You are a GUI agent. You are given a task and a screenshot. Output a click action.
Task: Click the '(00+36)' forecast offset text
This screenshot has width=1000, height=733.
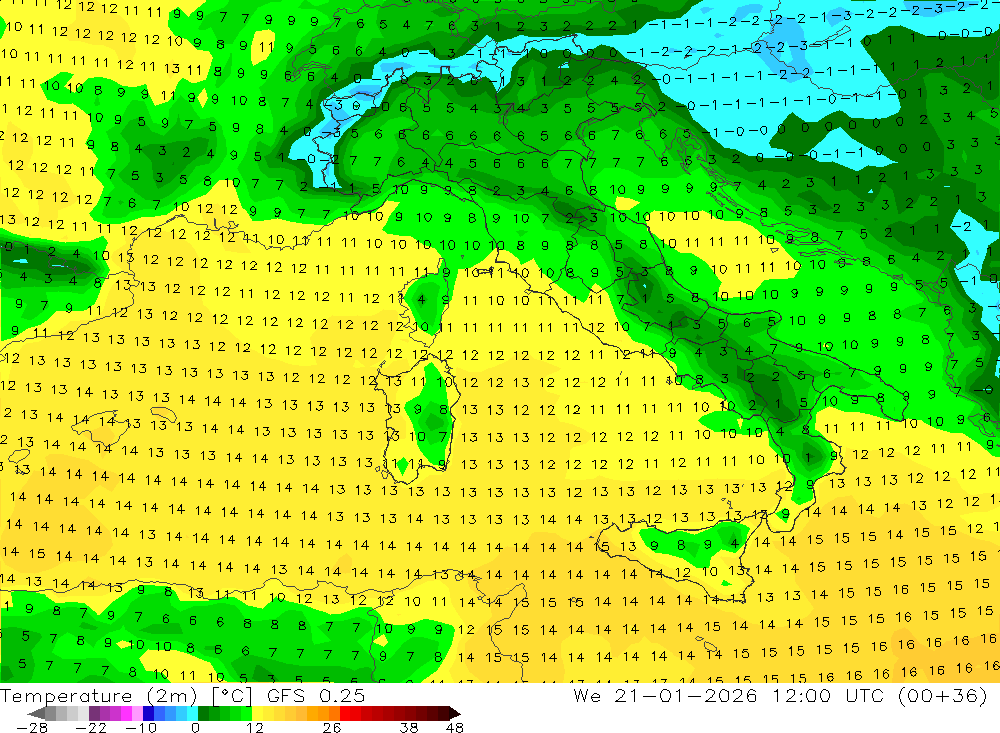point(943,696)
